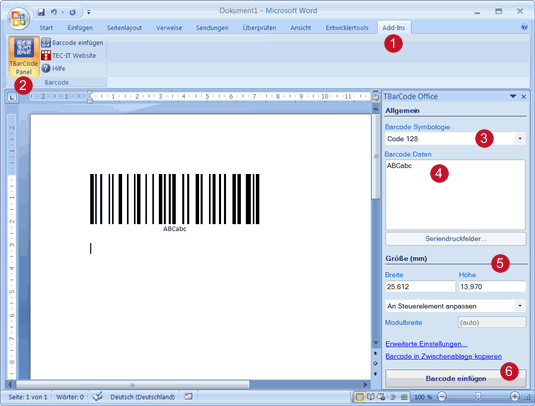Click the zoom slider handle
This screenshot has height=406, width=535.
[478, 396]
